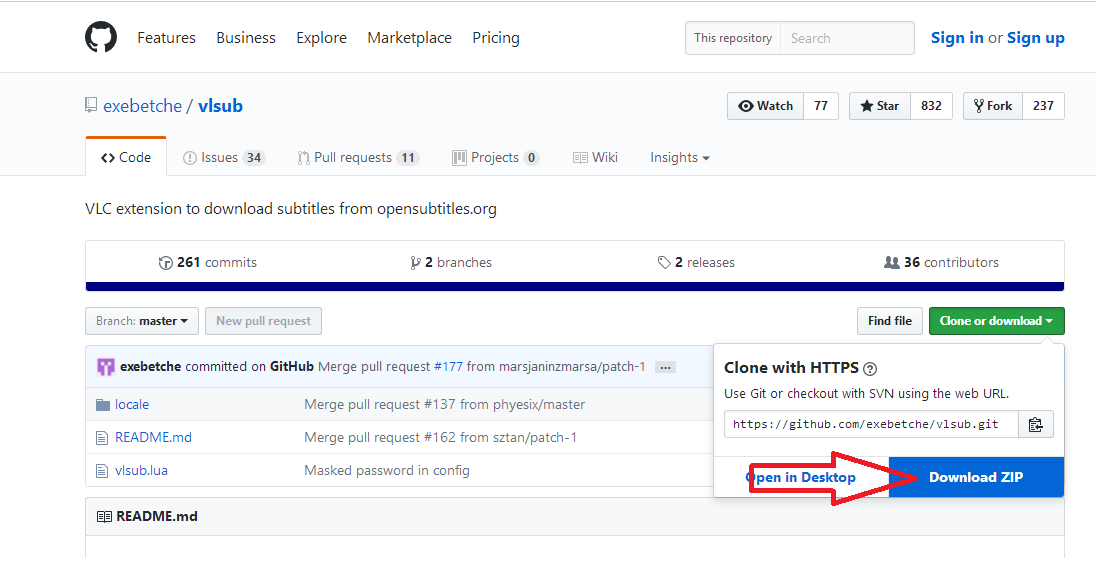Star the vlsub repository

click(880, 106)
